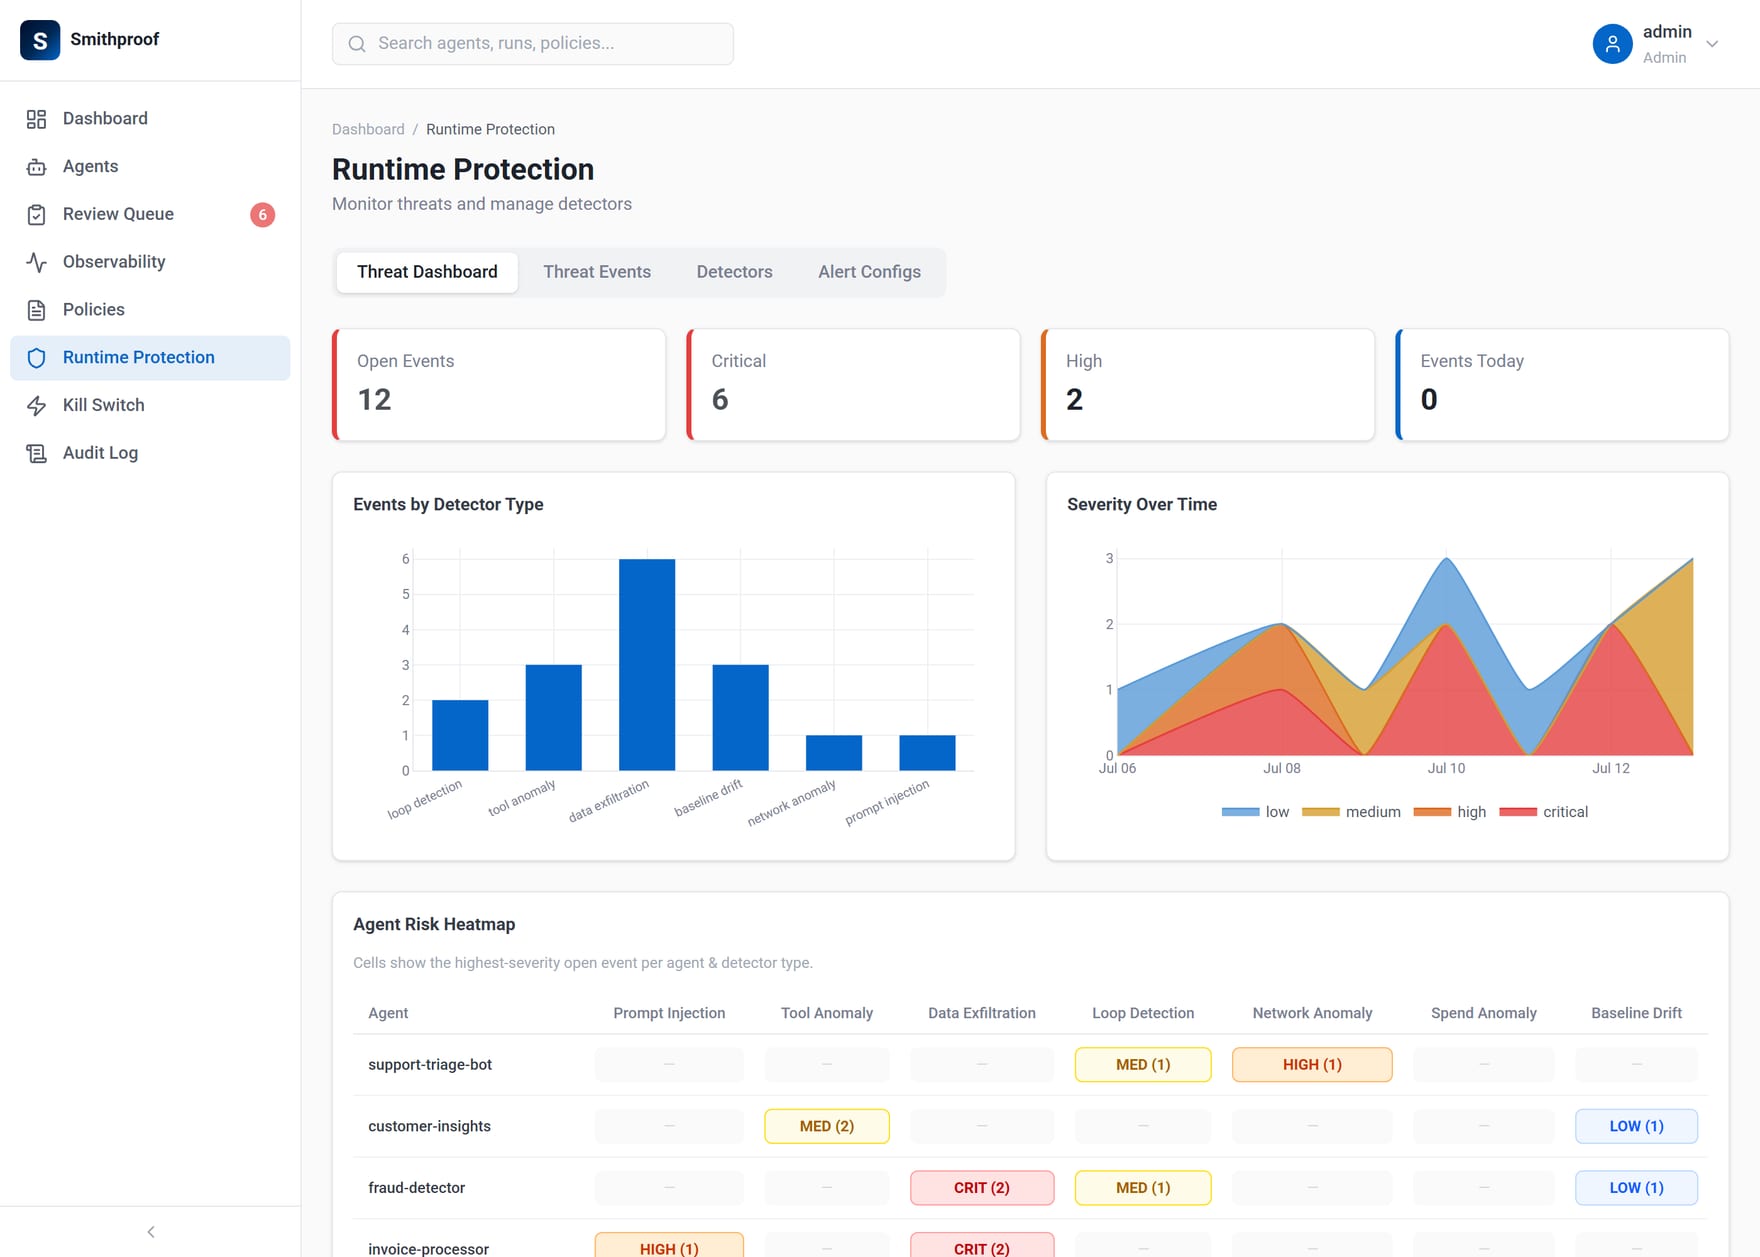Screen dimensions: 1760x1257
Task: Click the loop detection bar in chart
Action: tap(460, 735)
